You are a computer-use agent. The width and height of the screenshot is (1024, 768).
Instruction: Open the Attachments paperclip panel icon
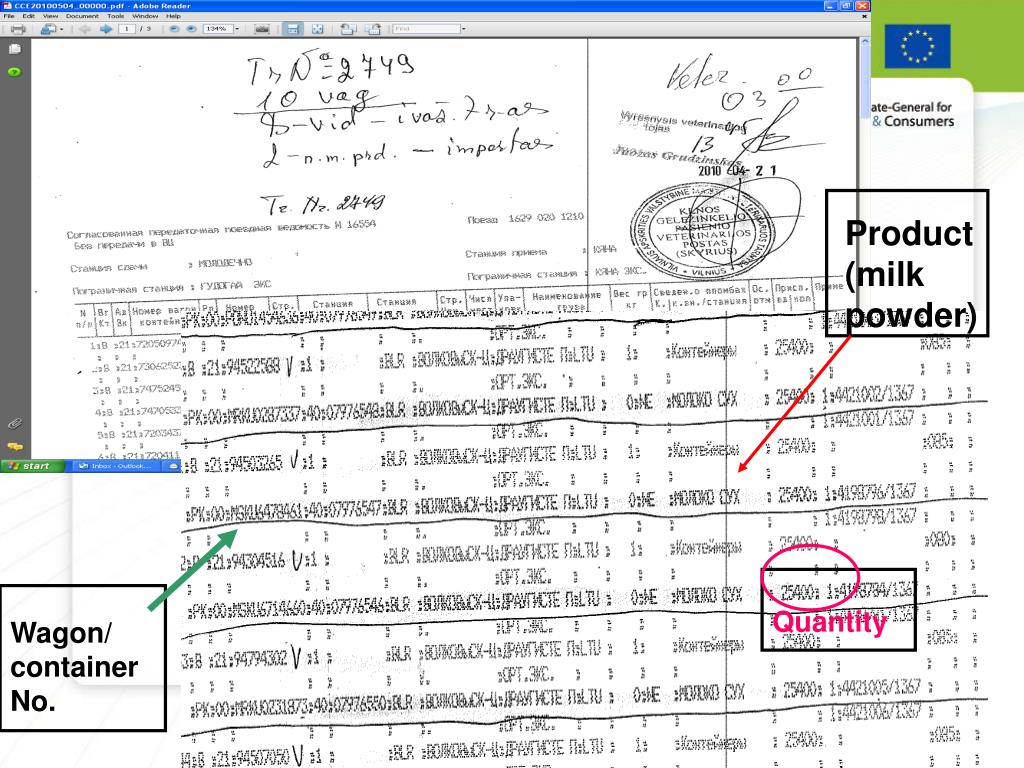click(x=14, y=424)
